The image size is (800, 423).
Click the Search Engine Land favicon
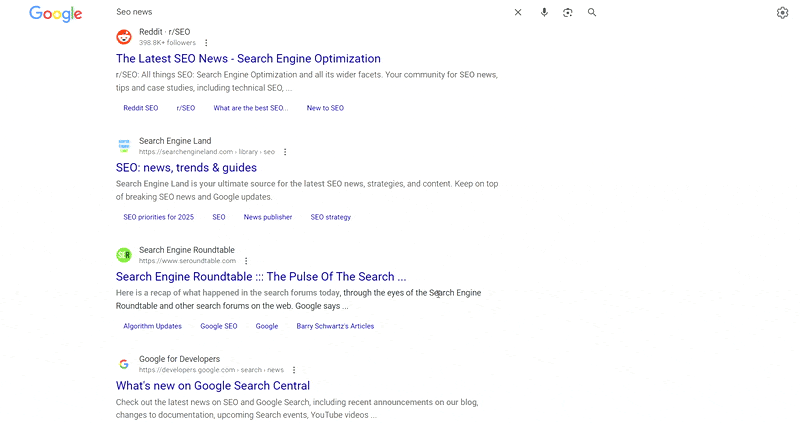tap(124, 146)
